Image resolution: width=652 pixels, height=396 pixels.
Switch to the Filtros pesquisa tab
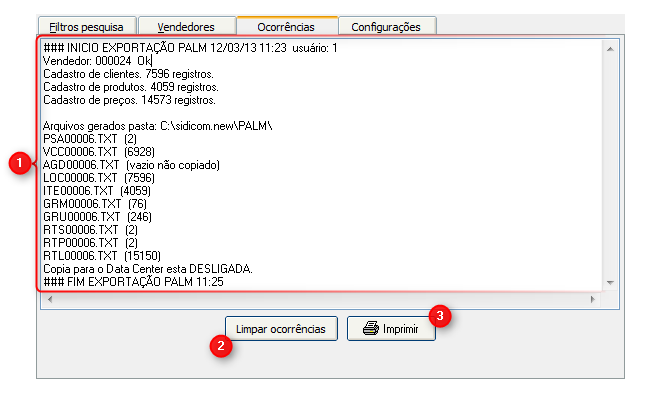pos(87,27)
